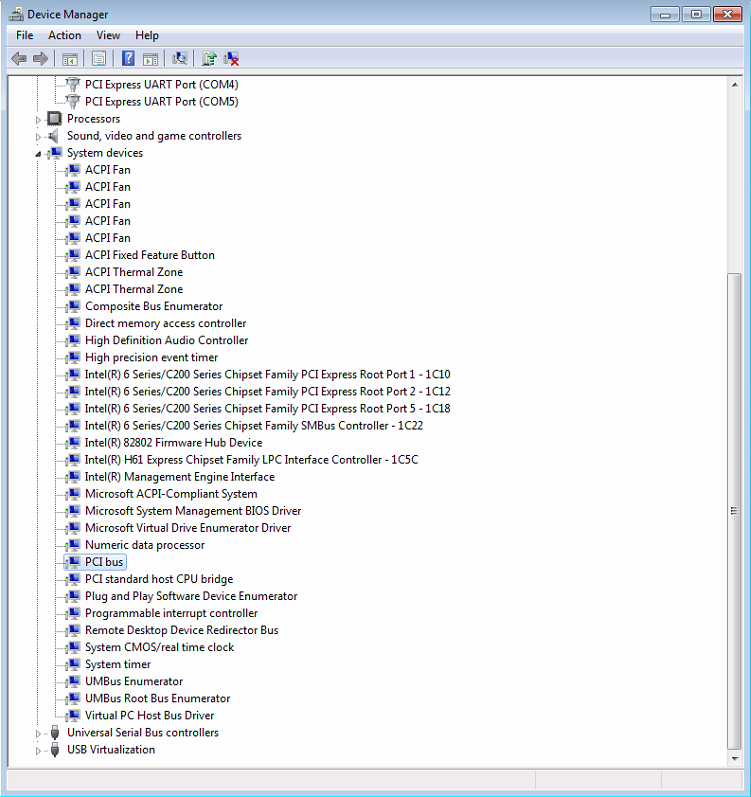
Task: Select PCI Express UART Port (COM4)
Action: (x=161, y=85)
